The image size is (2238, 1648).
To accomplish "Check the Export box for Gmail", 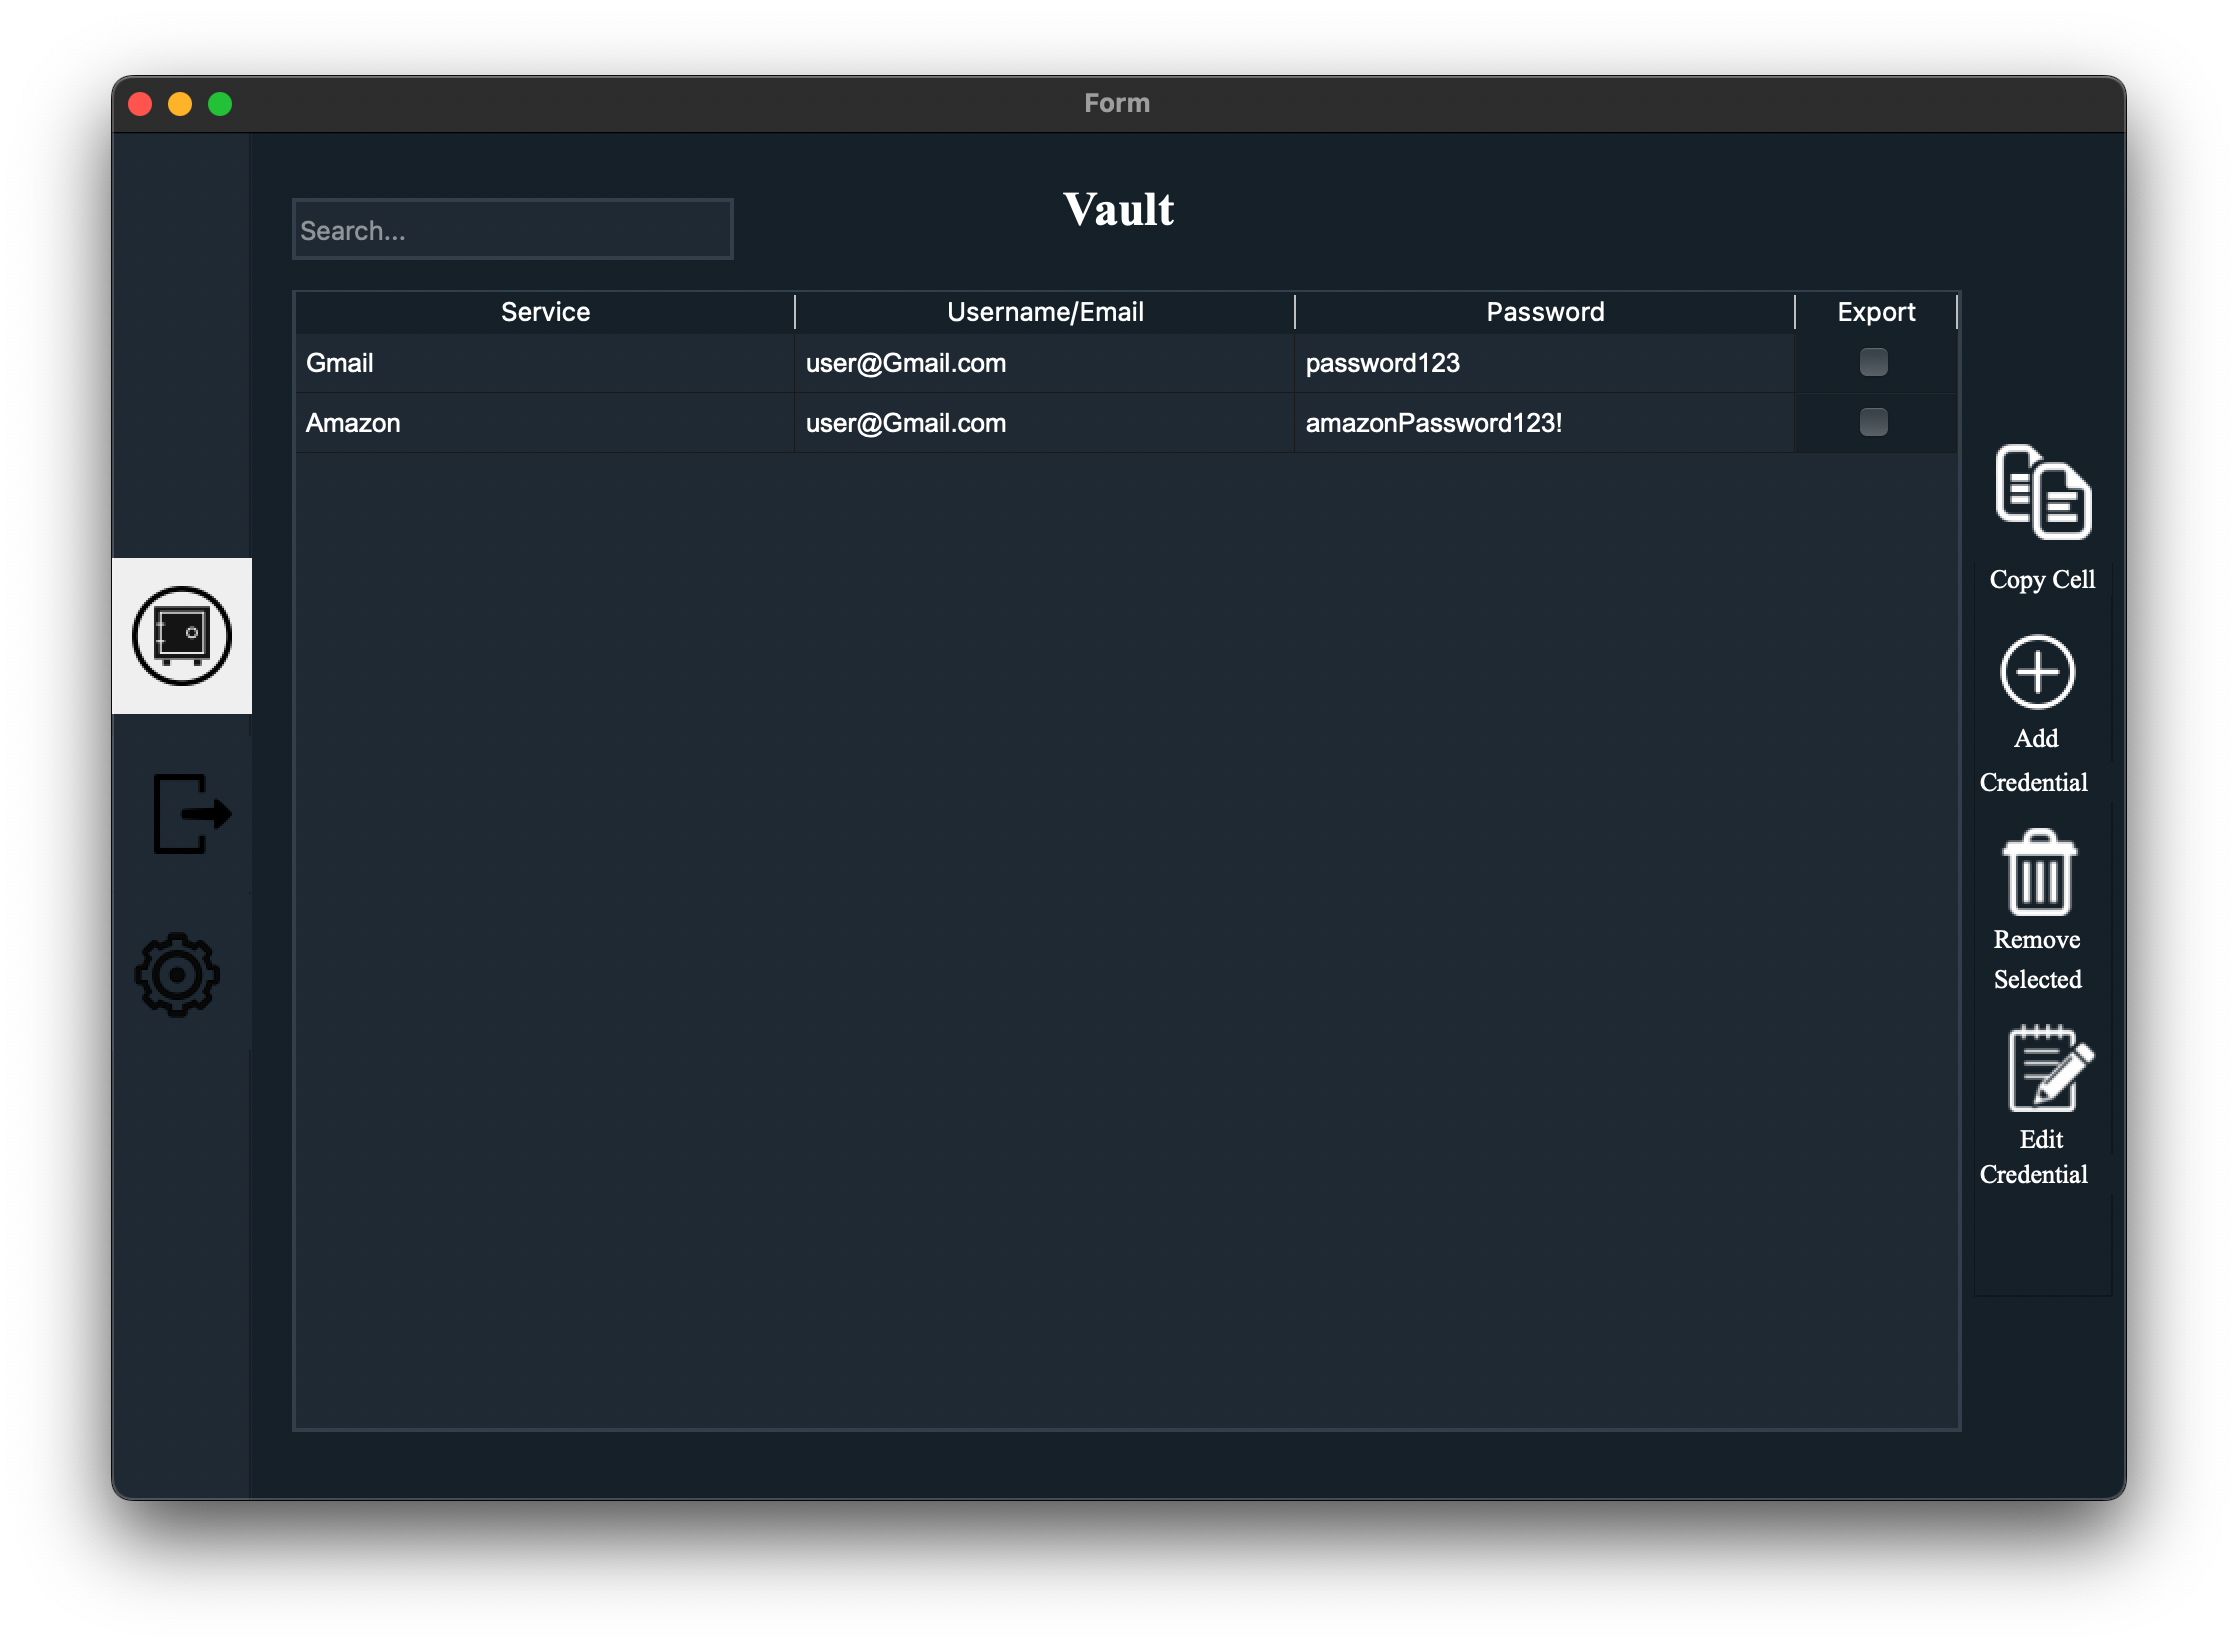I will coord(1873,362).
